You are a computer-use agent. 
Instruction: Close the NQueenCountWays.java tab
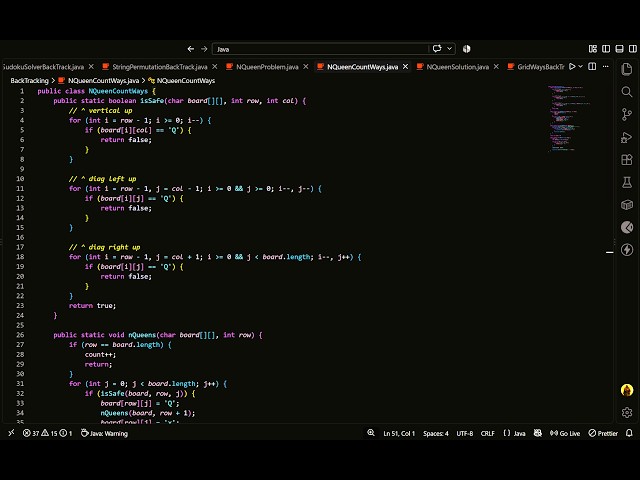pyautogui.click(x=405, y=67)
